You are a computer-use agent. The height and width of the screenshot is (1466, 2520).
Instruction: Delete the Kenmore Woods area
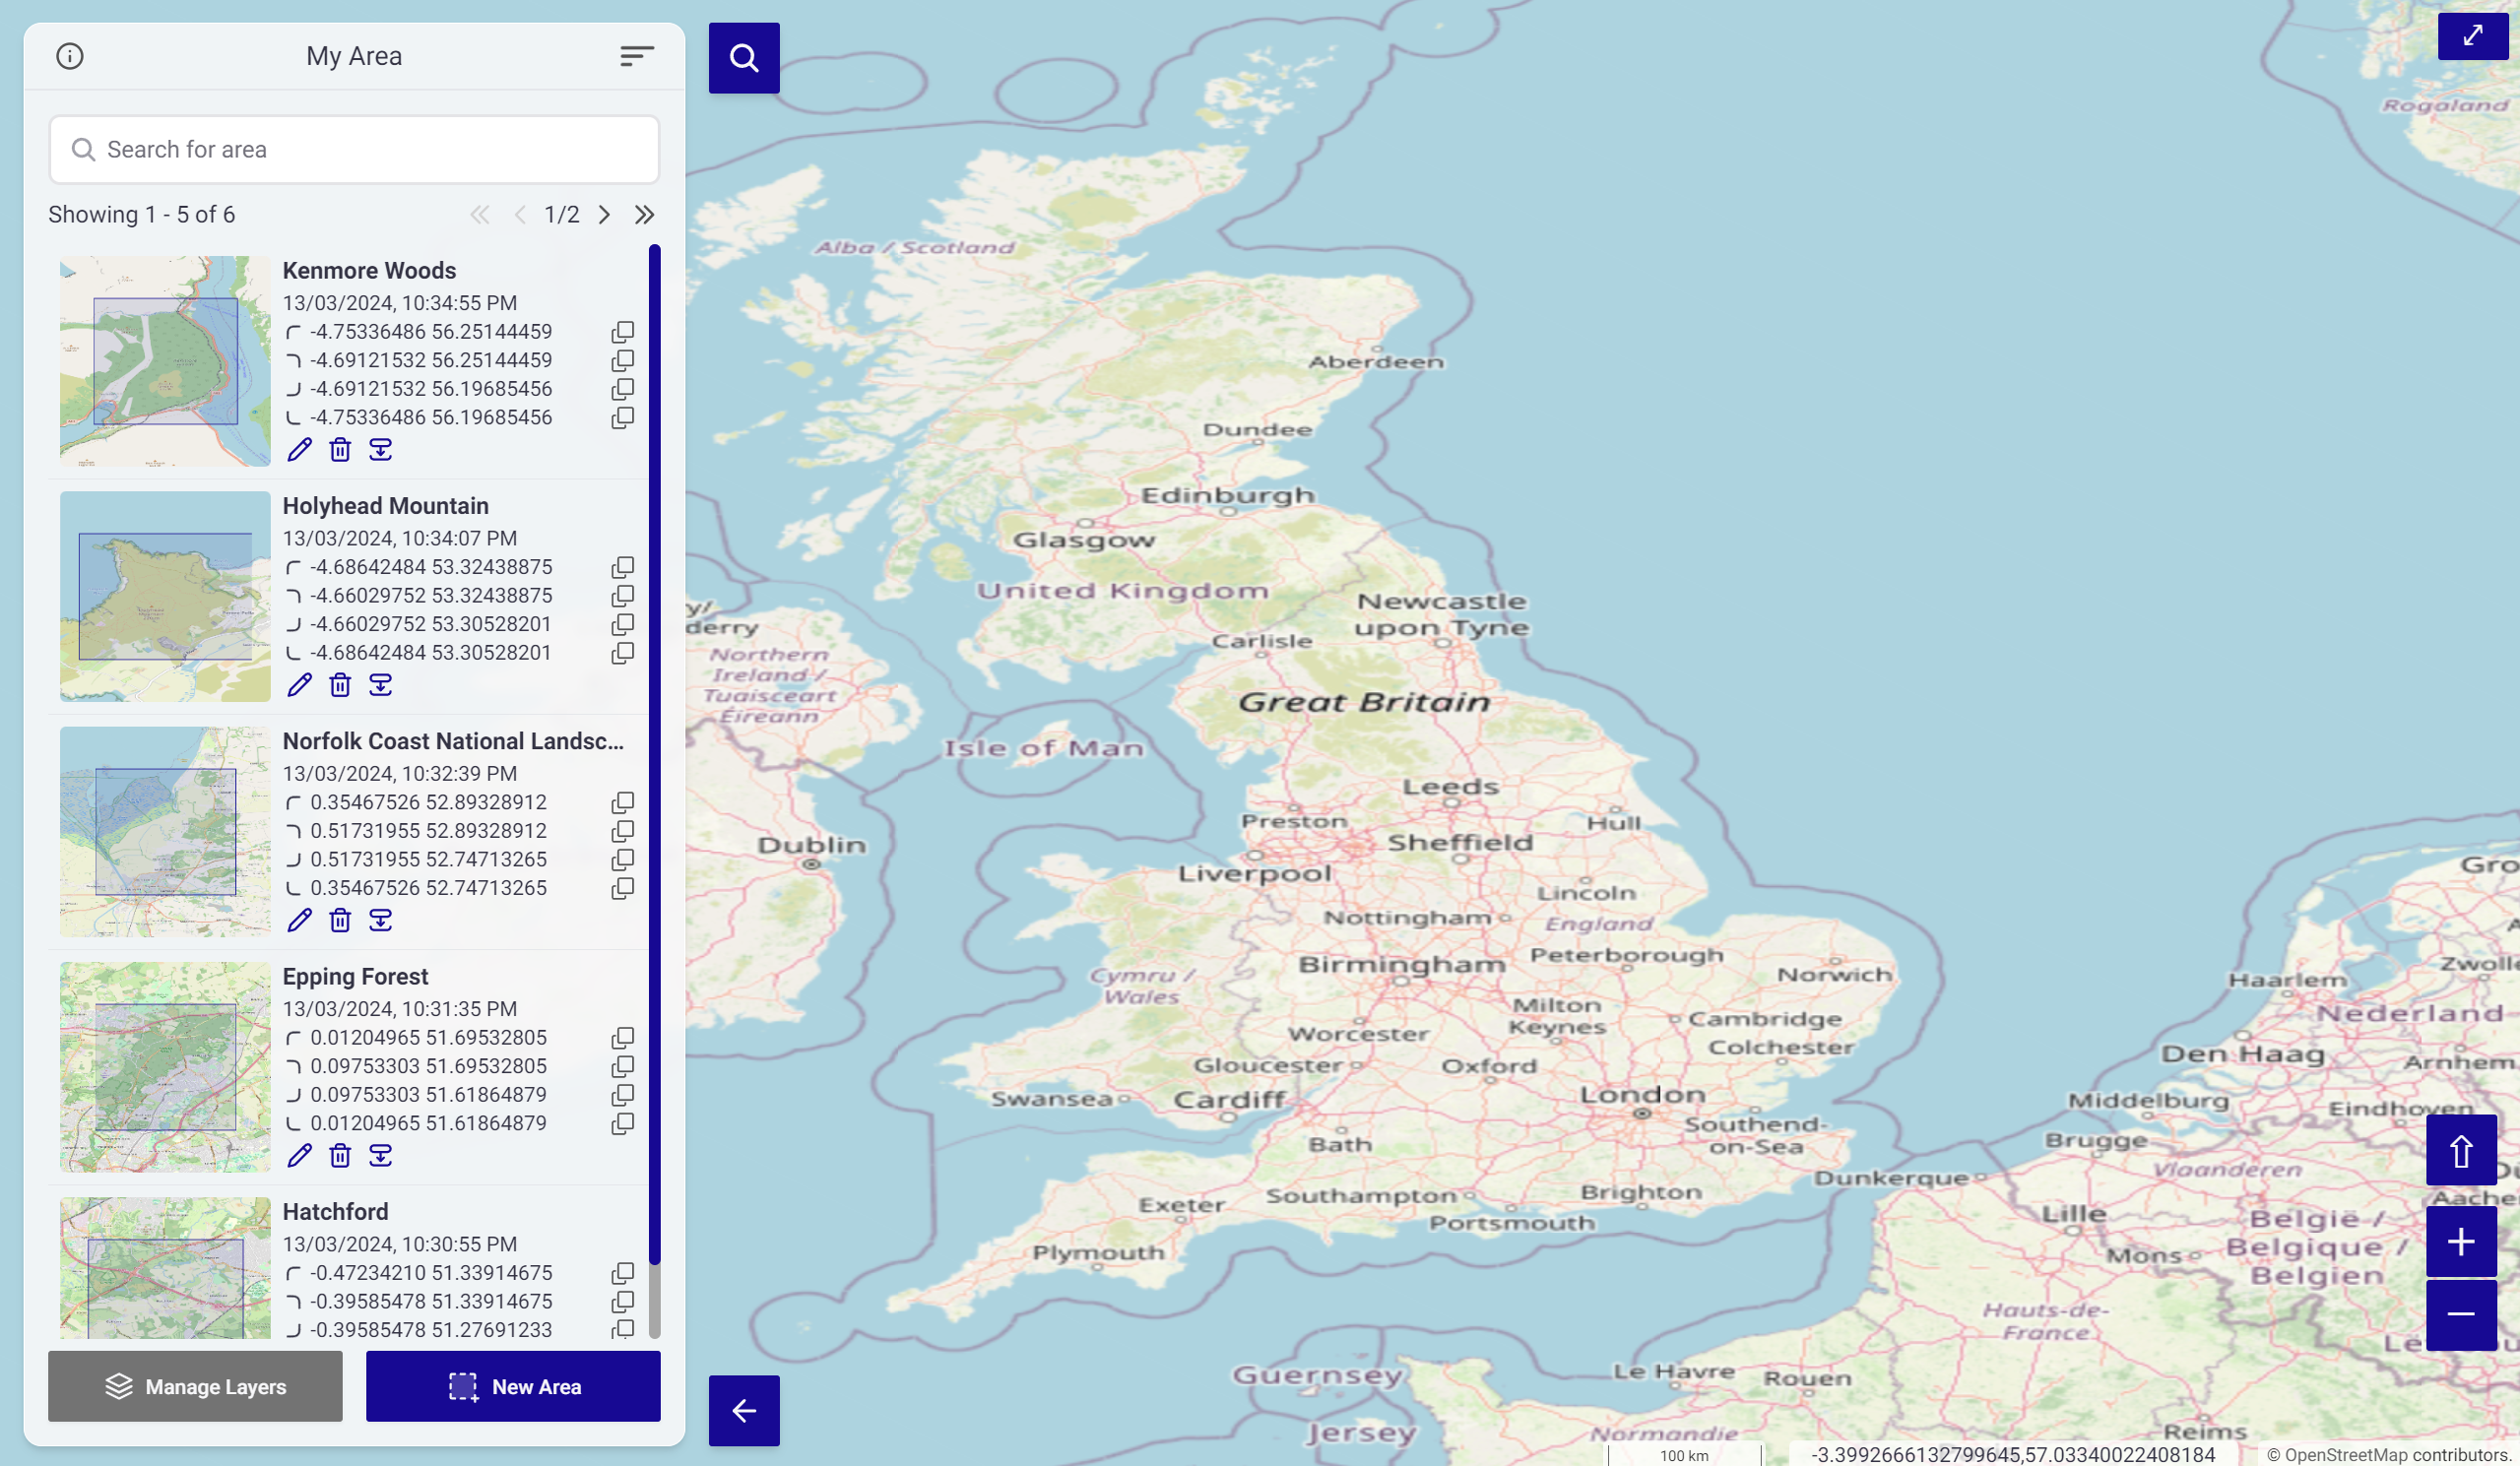click(x=340, y=449)
